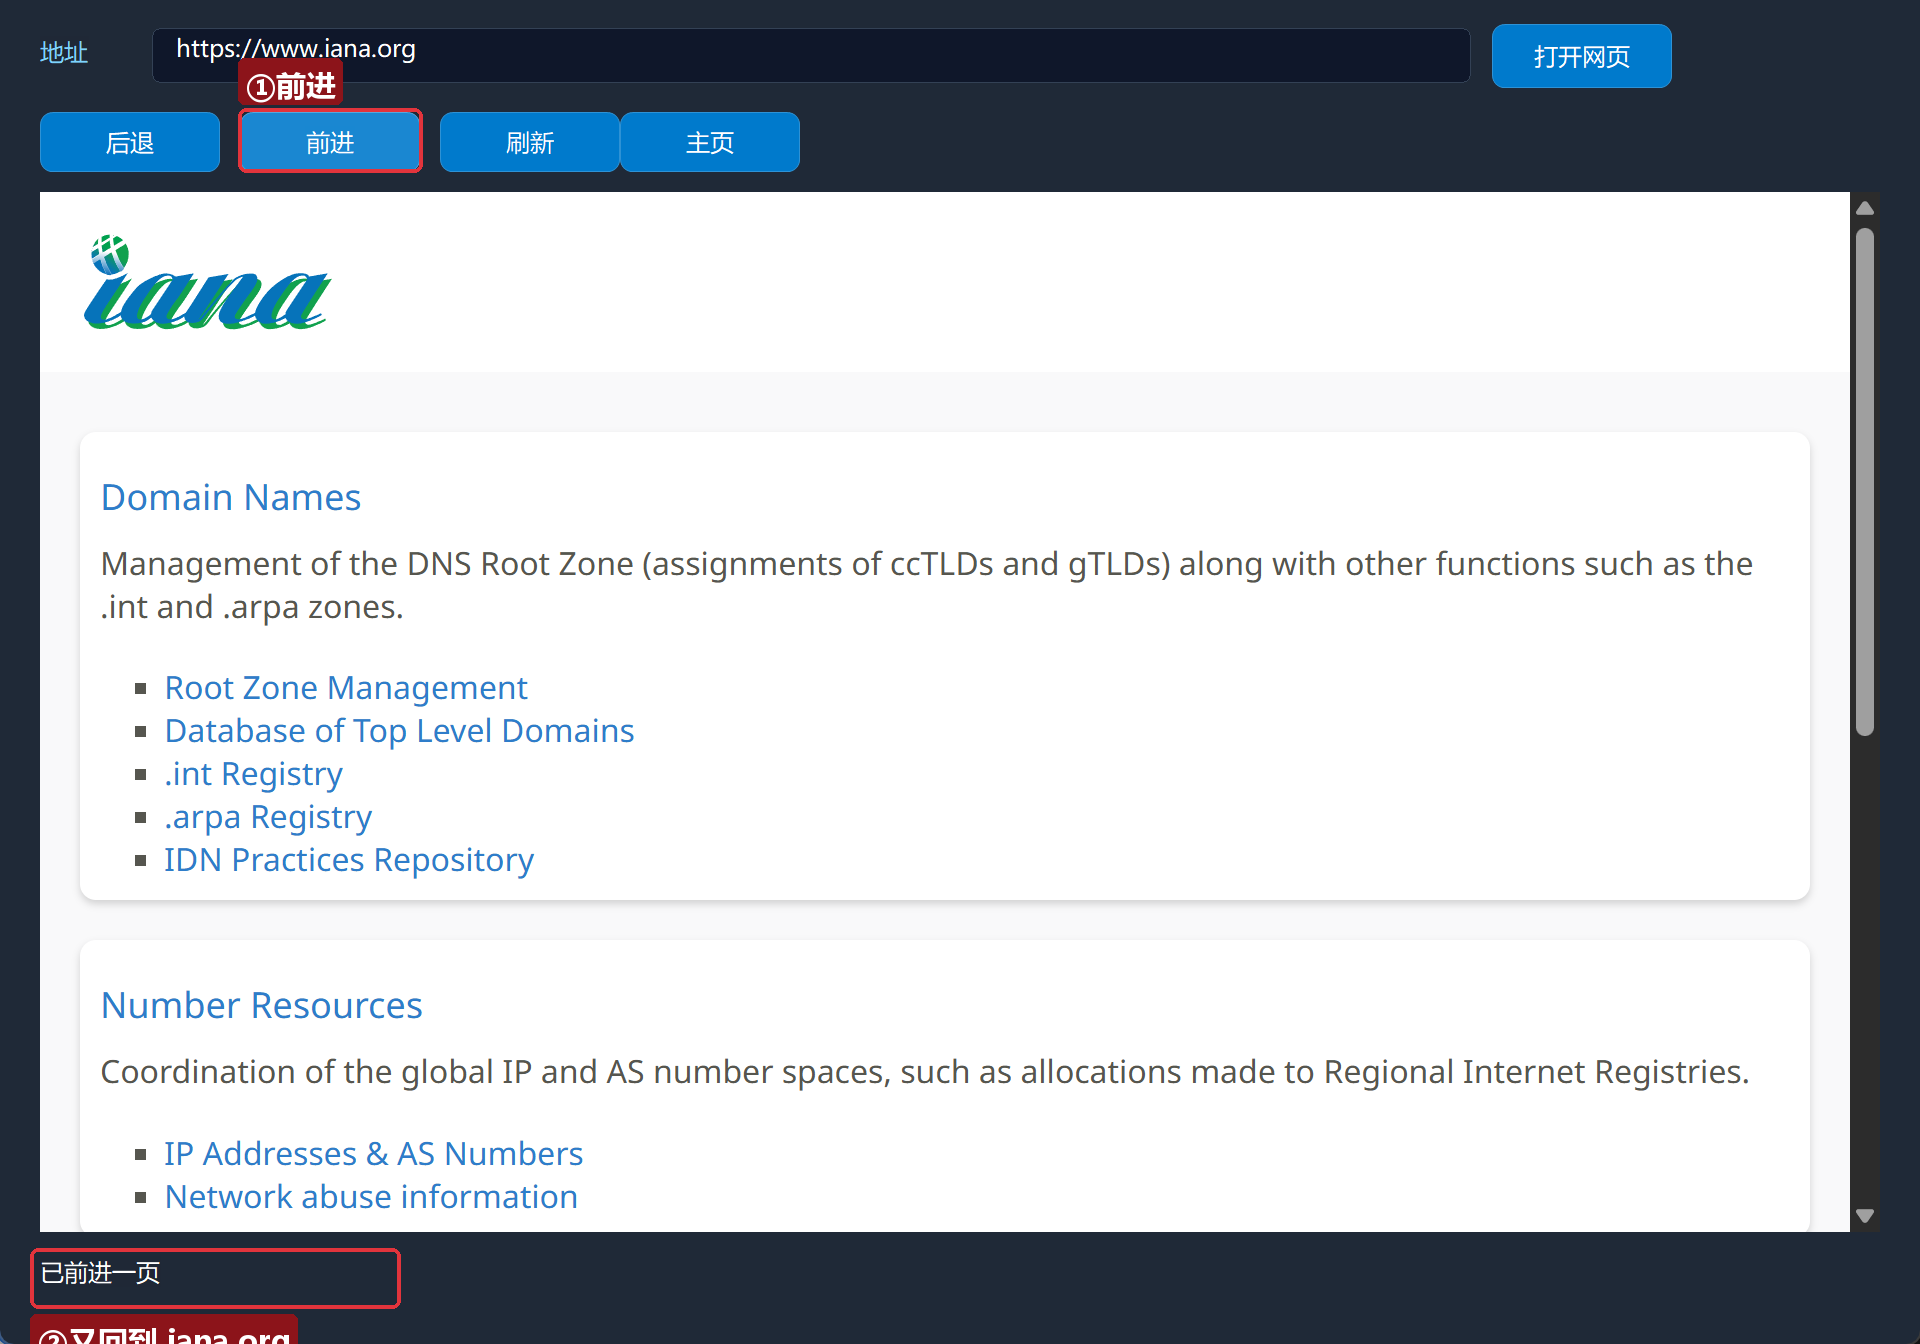Viewport: 1920px width, 1344px height.
Task: Click the 地址 address label
Action: pos(64,53)
